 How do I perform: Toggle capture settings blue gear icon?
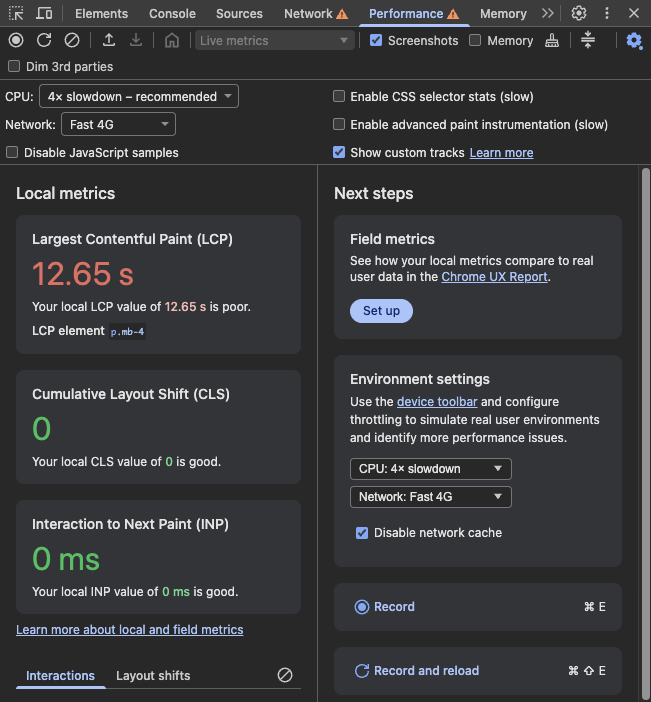pyautogui.click(x=634, y=41)
